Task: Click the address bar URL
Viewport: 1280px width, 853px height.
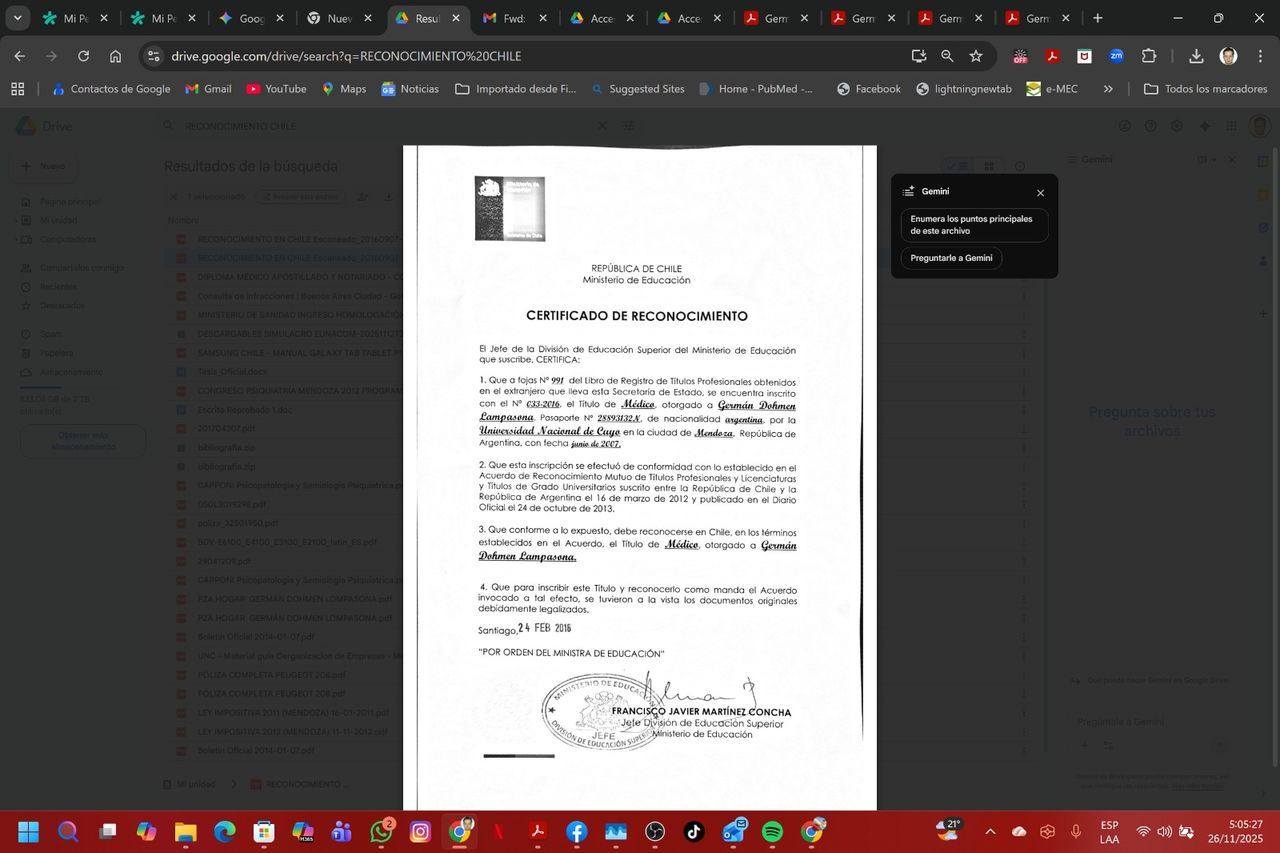Action: [x=346, y=56]
